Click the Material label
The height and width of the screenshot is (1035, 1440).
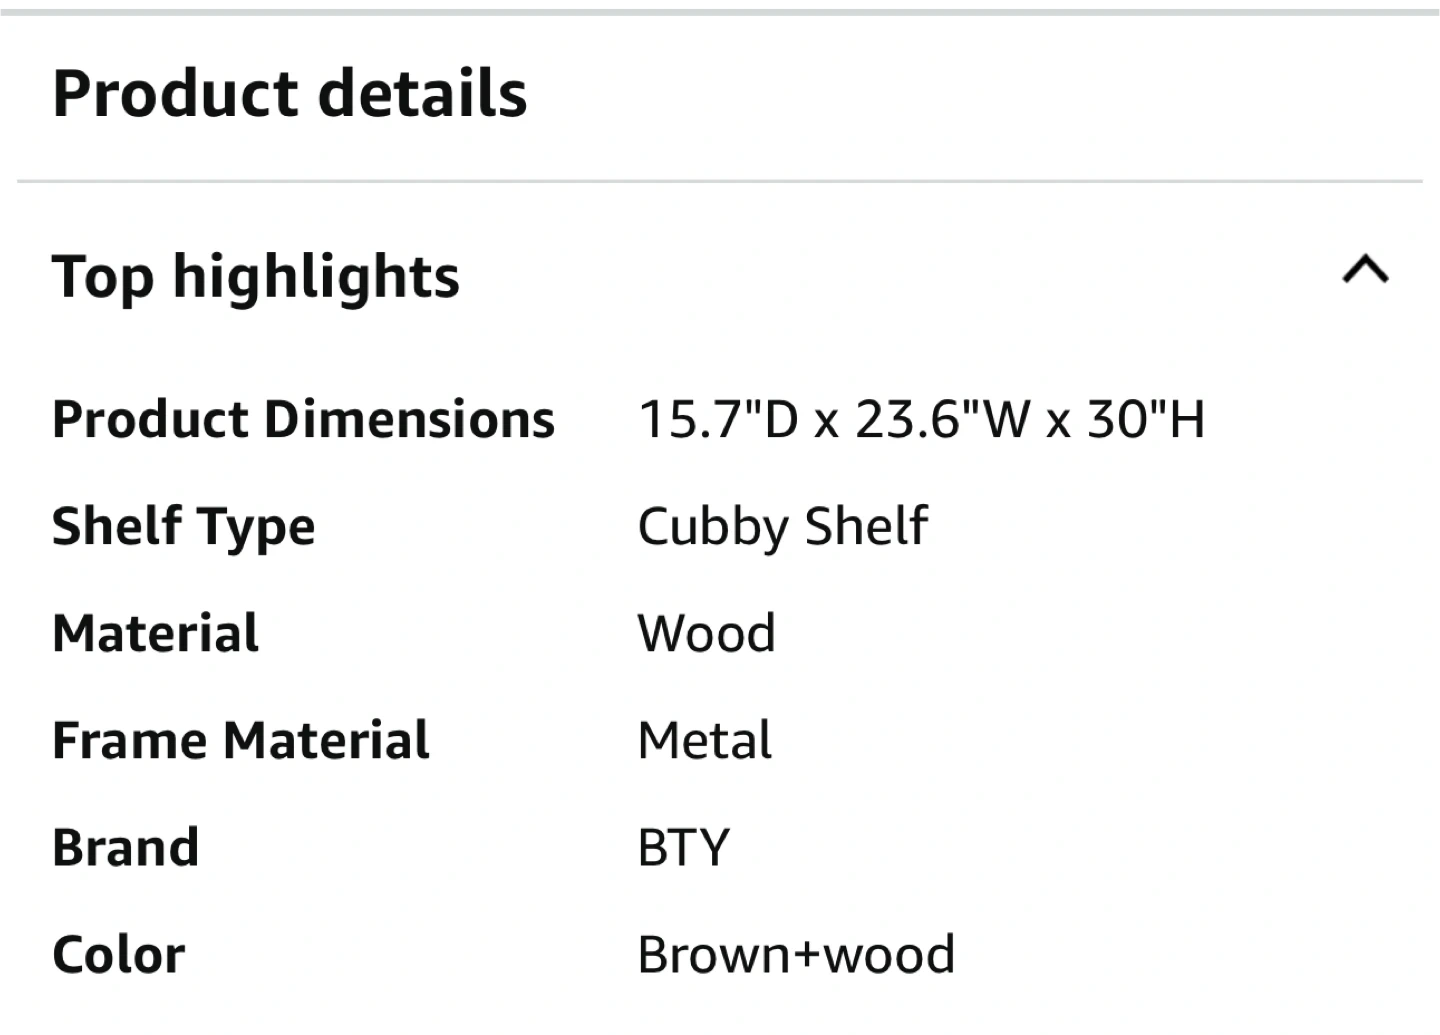point(155,634)
